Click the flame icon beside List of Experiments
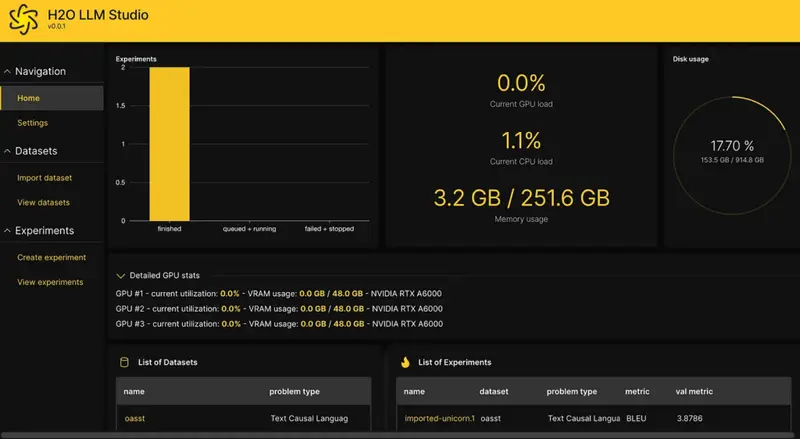 [x=405, y=362]
